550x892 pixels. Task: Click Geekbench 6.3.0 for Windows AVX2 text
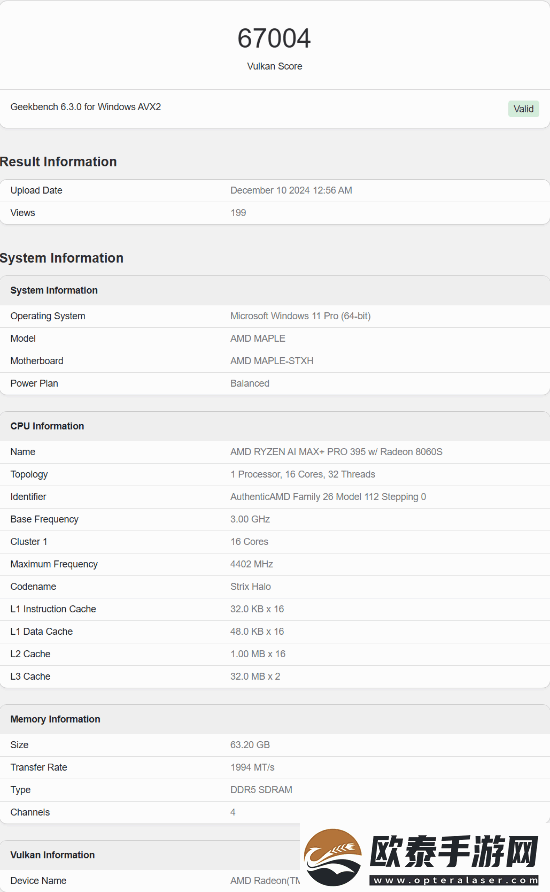click(85, 107)
